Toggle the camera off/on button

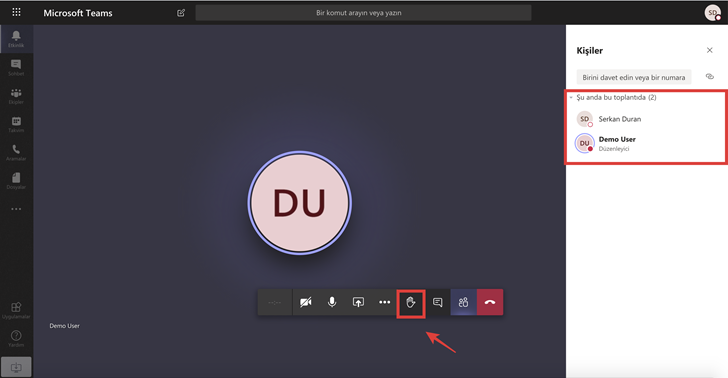[306, 303]
